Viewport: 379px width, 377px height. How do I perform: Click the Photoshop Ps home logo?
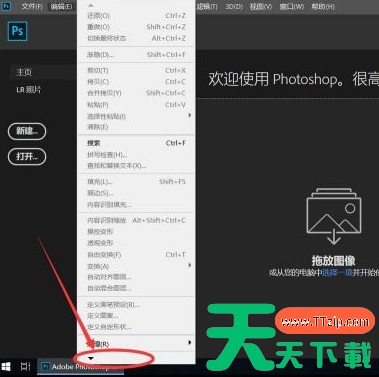click(17, 31)
